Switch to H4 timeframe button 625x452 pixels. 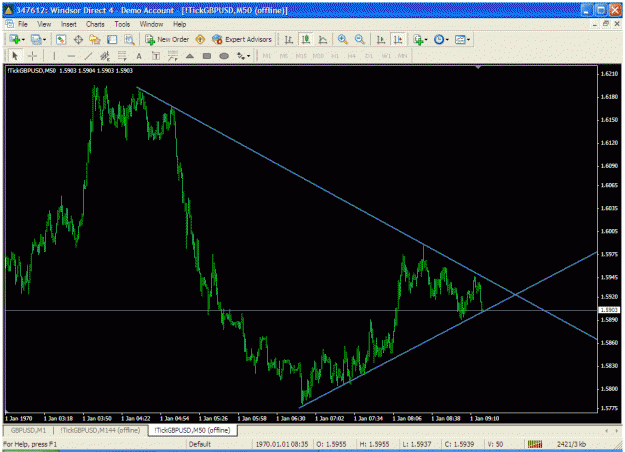[351, 56]
